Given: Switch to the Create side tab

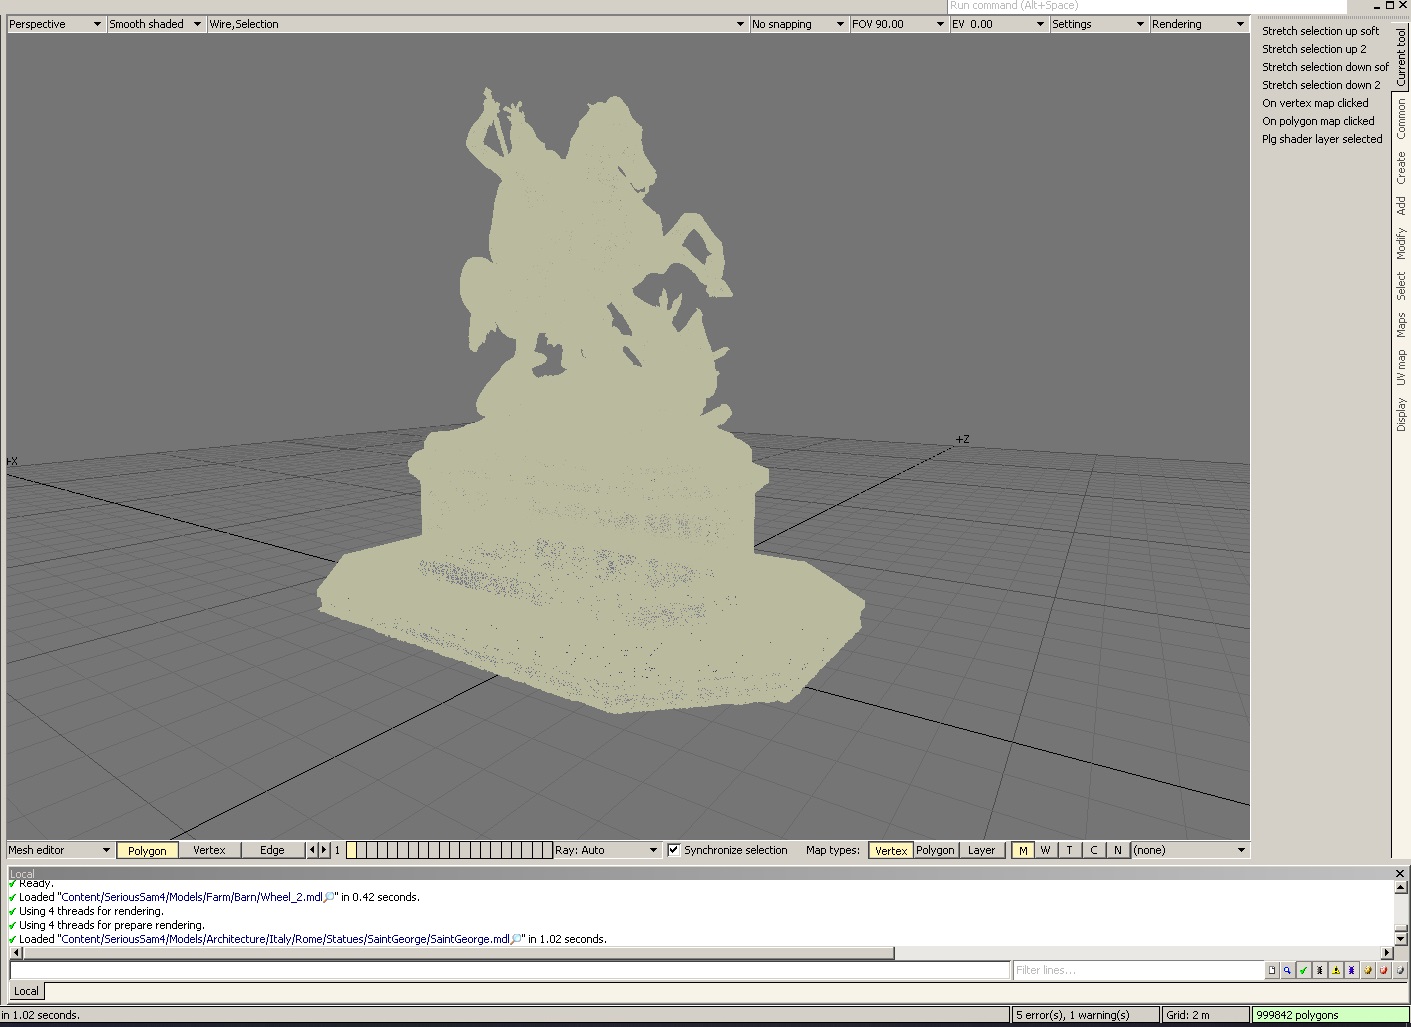Looking at the screenshot, I should 1401,168.
